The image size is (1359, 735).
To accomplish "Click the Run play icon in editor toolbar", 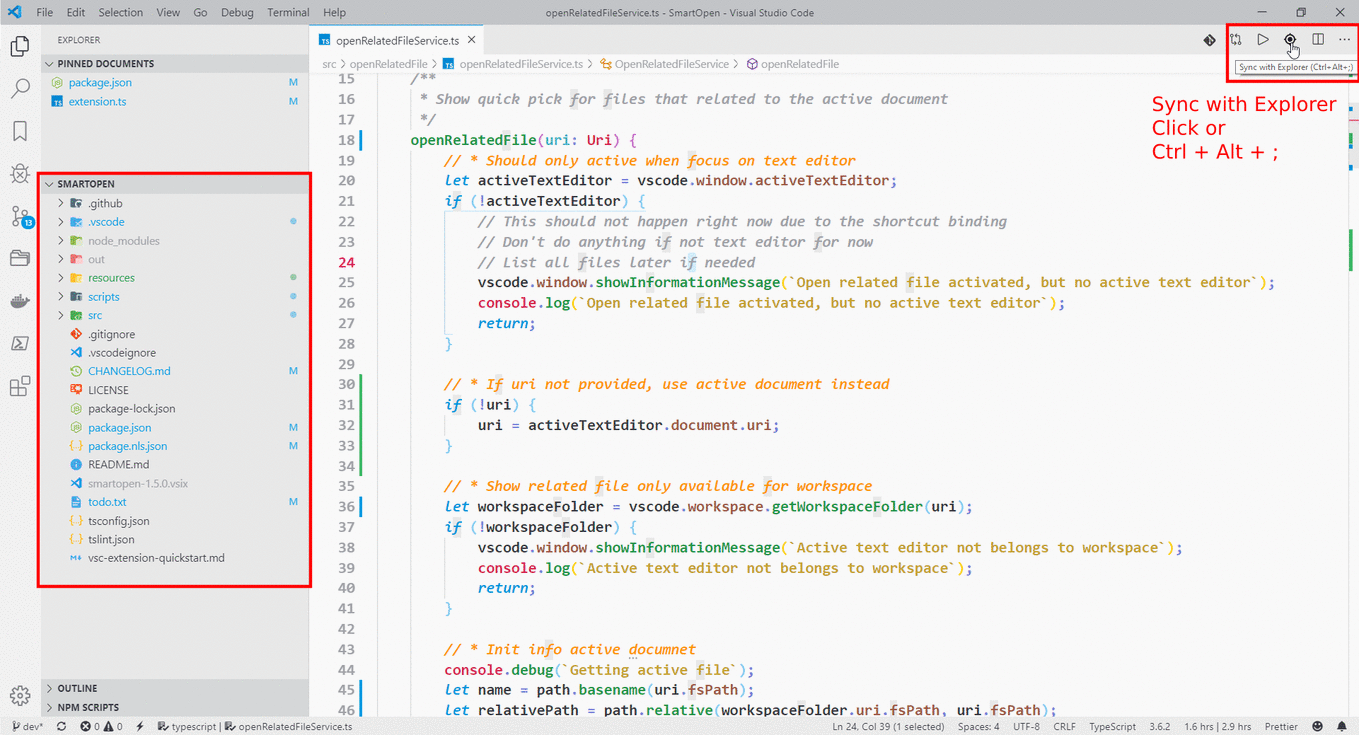I will pyautogui.click(x=1263, y=40).
